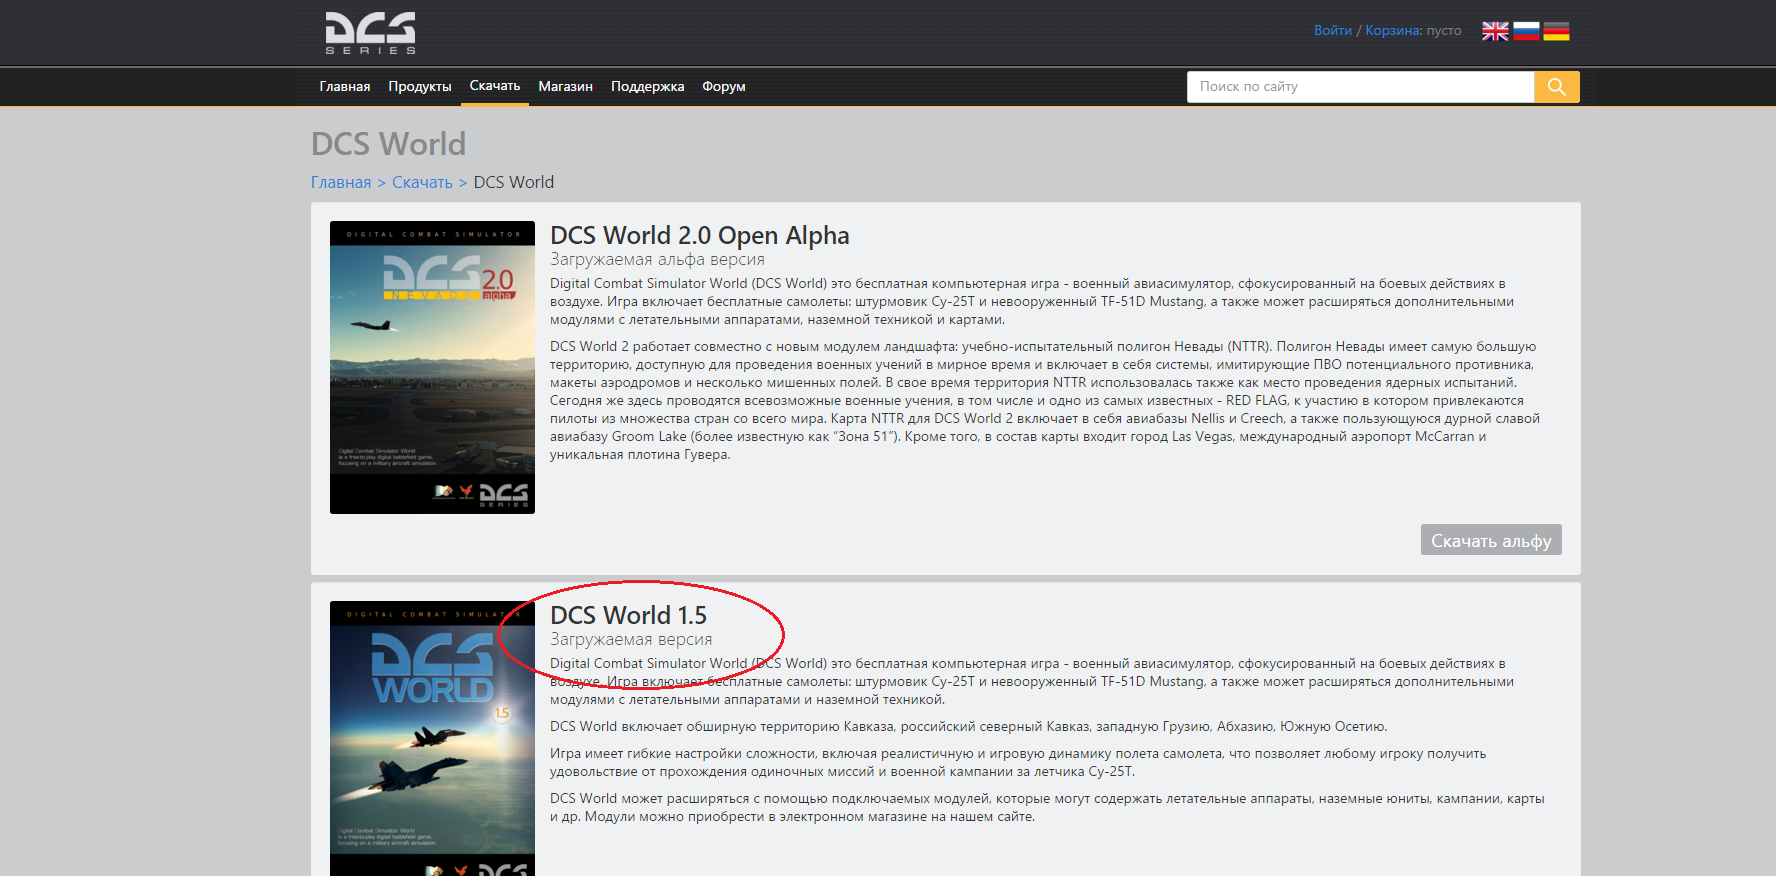1776x876 pixels.
Task: Open the DCS World 1.5 cover image
Action: click(432, 738)
